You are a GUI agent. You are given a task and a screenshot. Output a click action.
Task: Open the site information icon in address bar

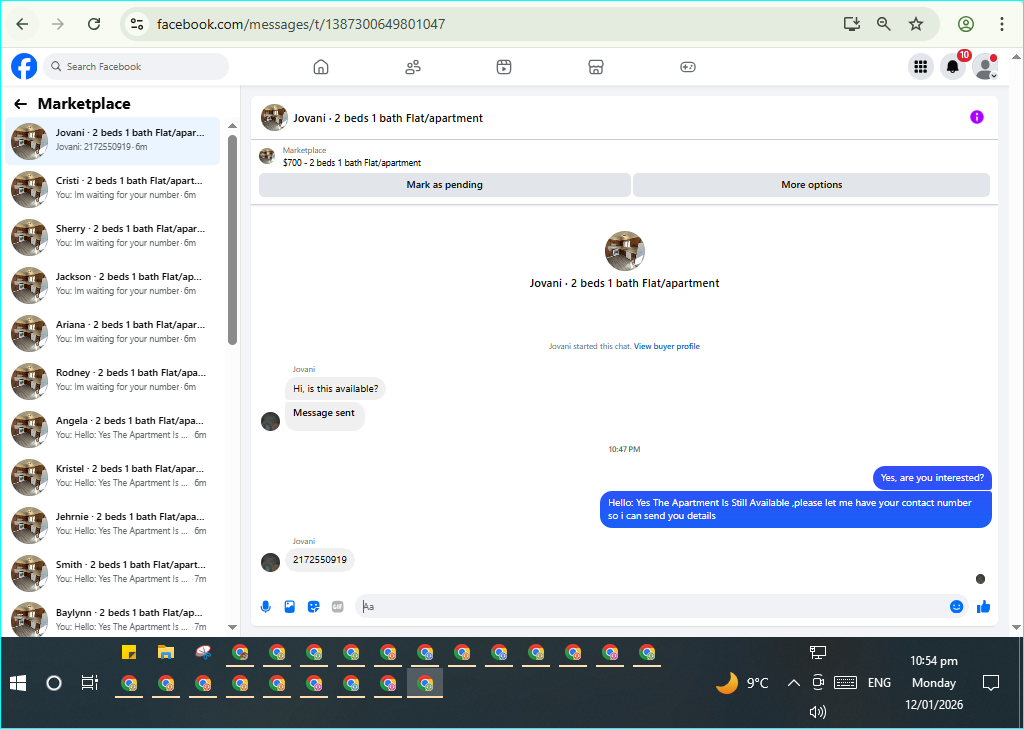(x=137, y=24)
